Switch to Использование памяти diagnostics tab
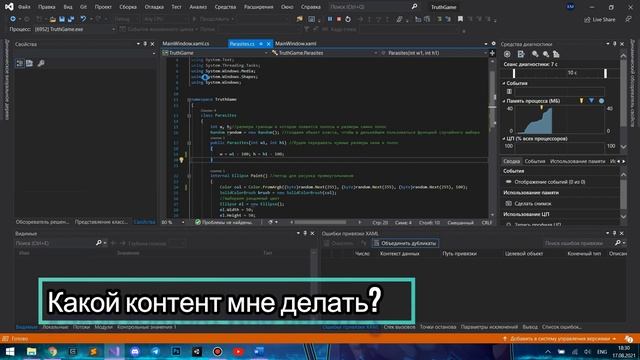640x360 pixels. pos(578,161)
